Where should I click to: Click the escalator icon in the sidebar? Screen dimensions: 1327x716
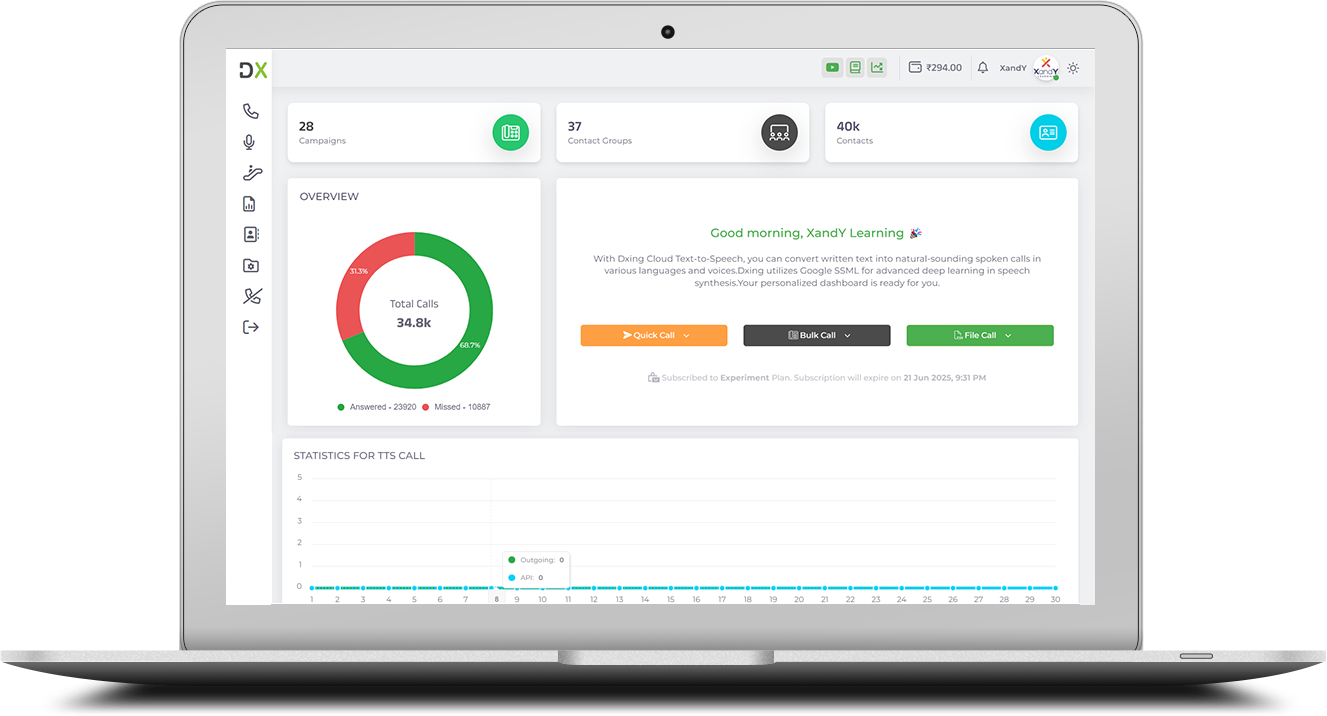pos(252,173)
